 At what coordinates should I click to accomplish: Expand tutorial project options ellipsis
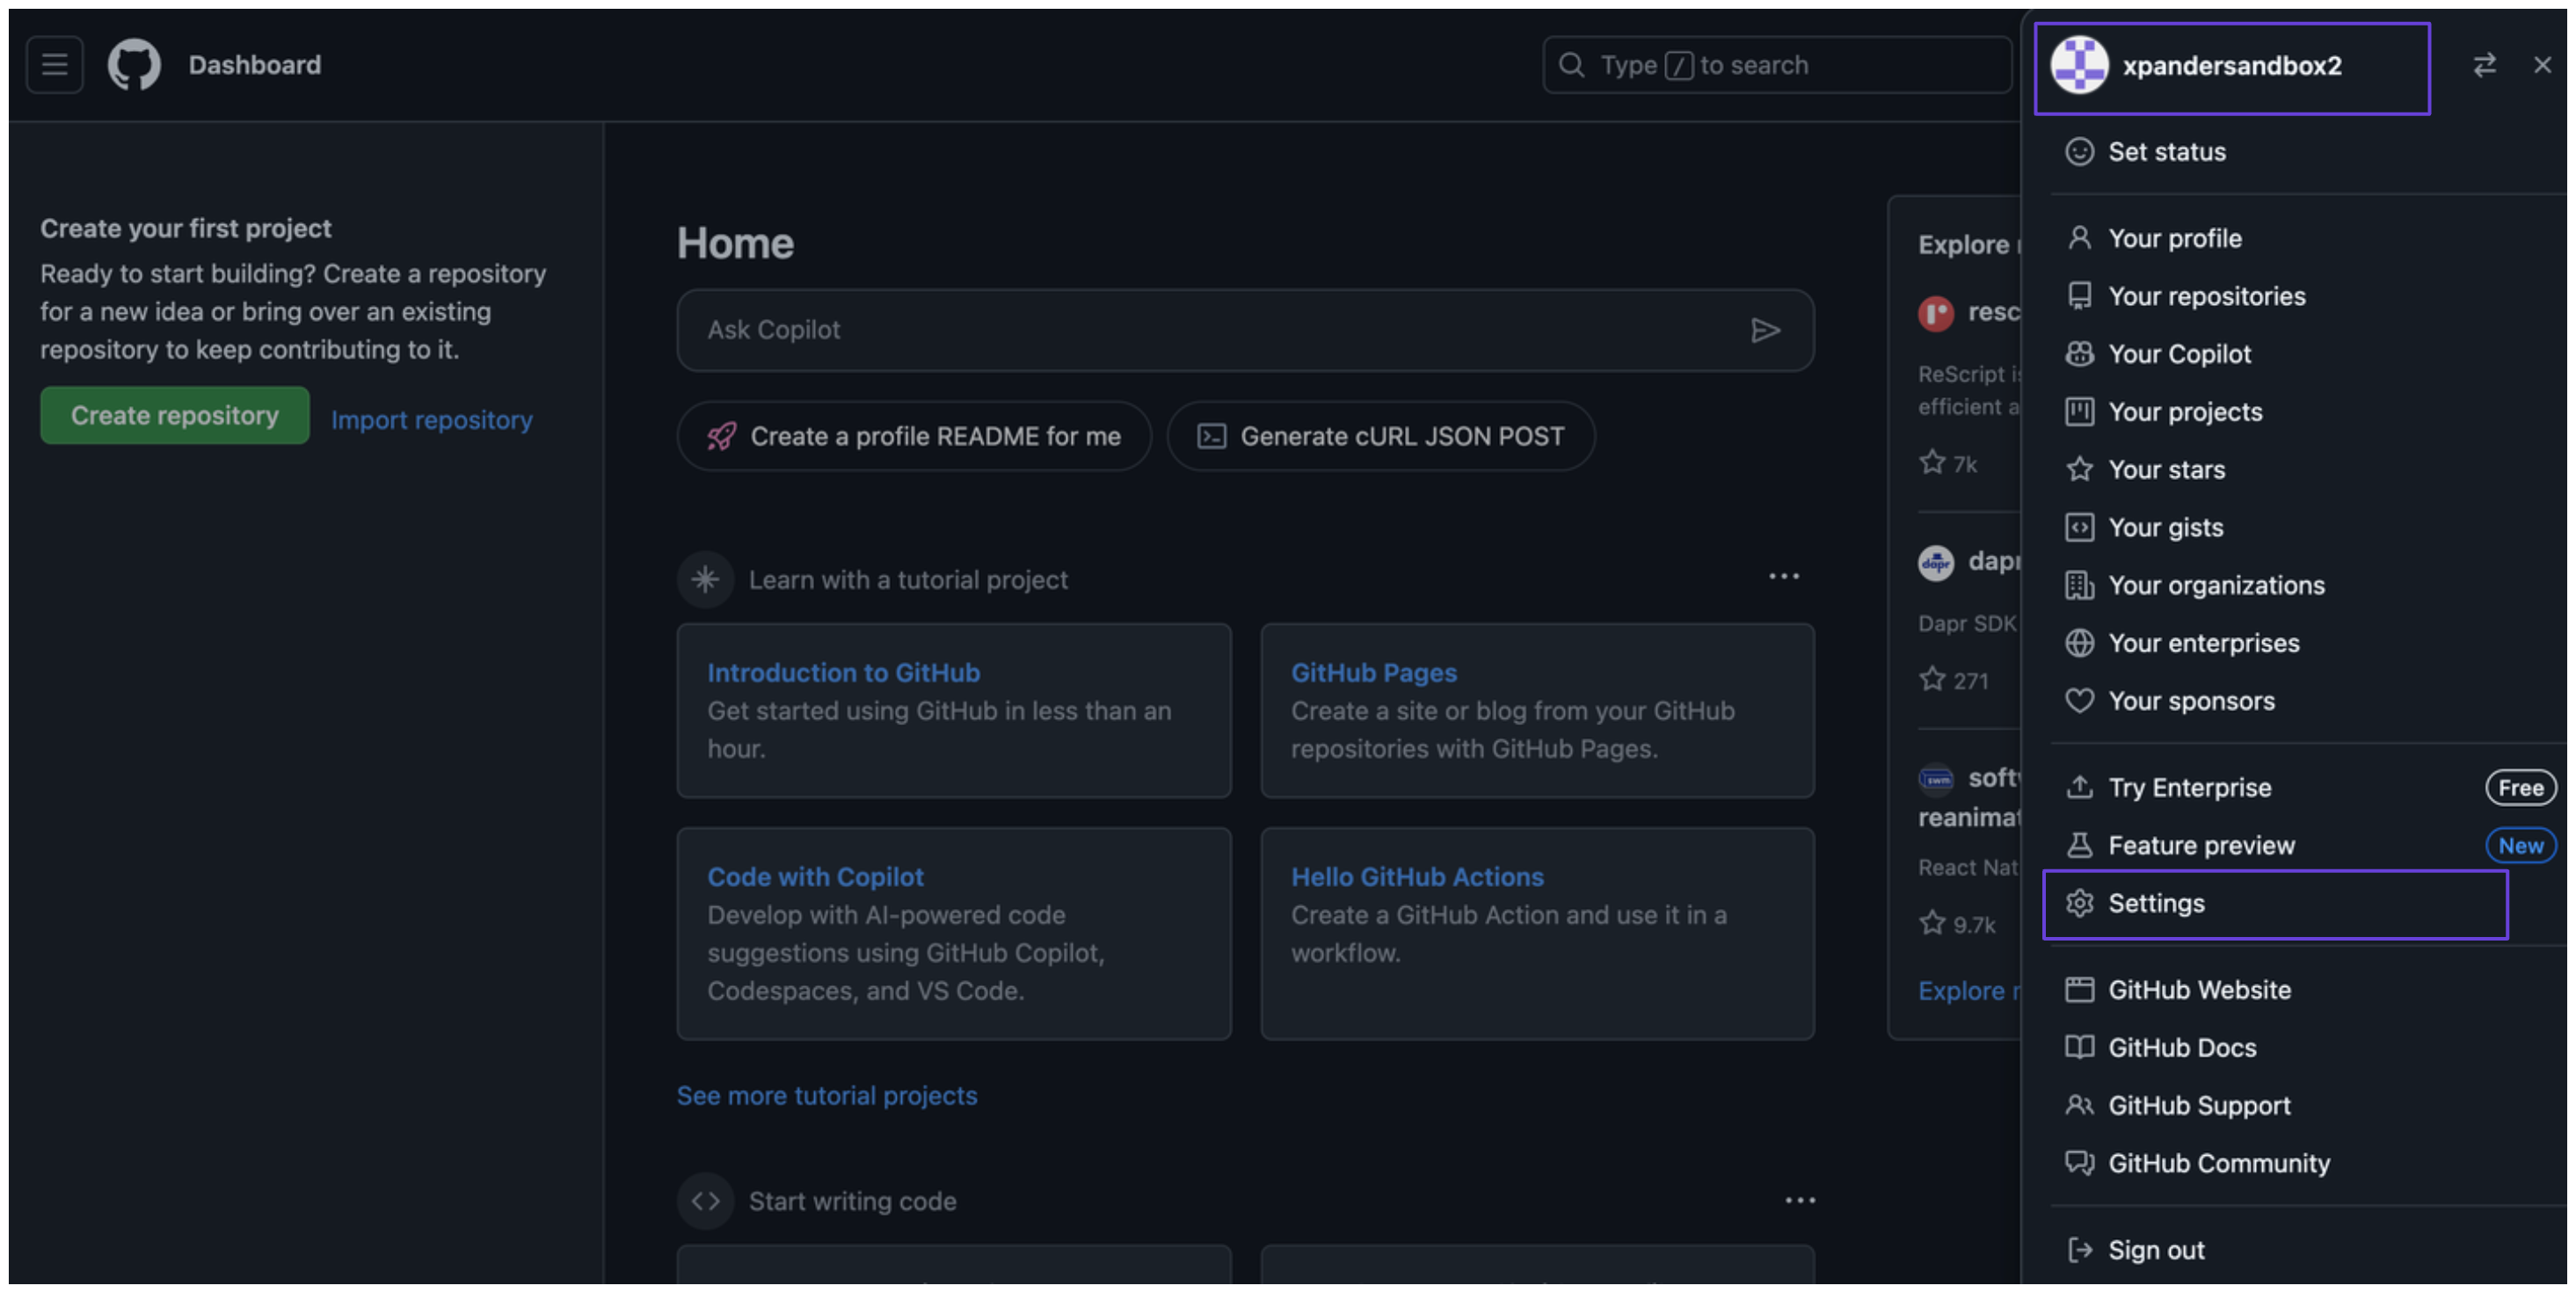coord(1783,577)
